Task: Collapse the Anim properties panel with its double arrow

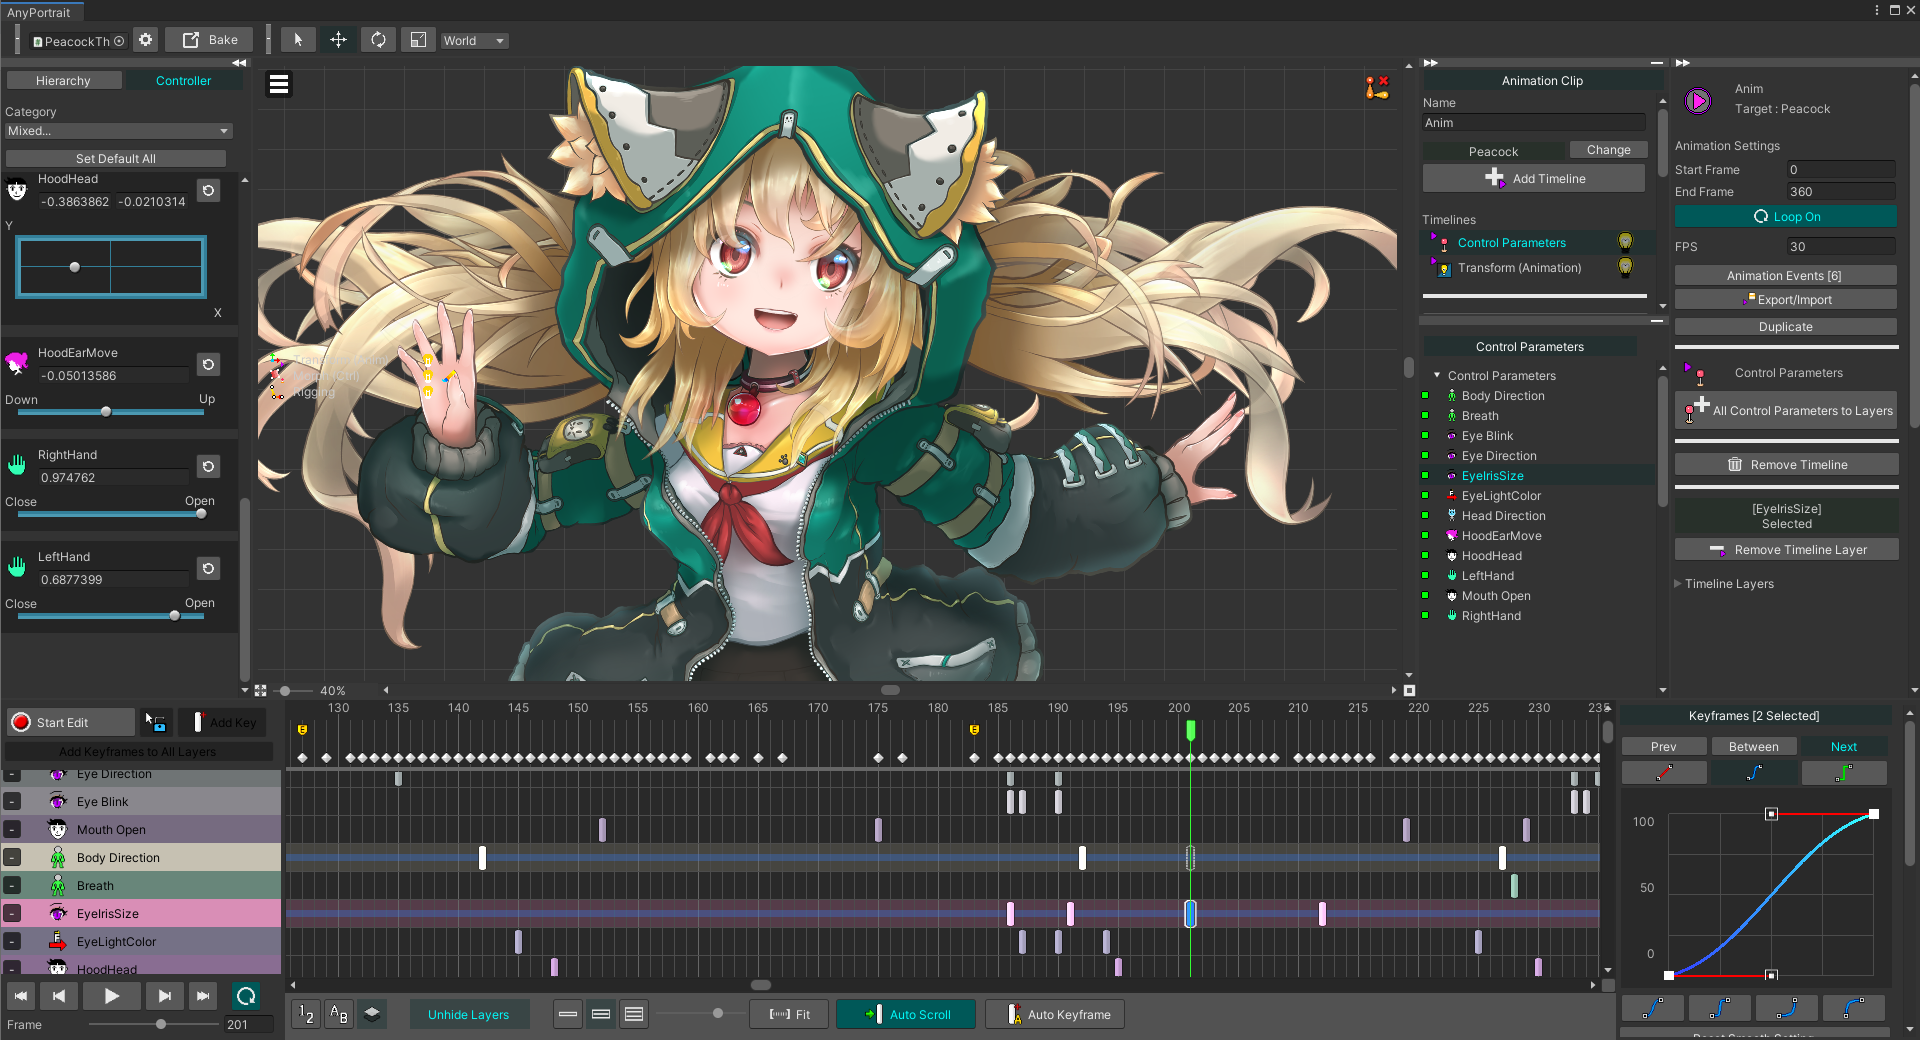Action: pyautogui.click(x=1683, y=62)
